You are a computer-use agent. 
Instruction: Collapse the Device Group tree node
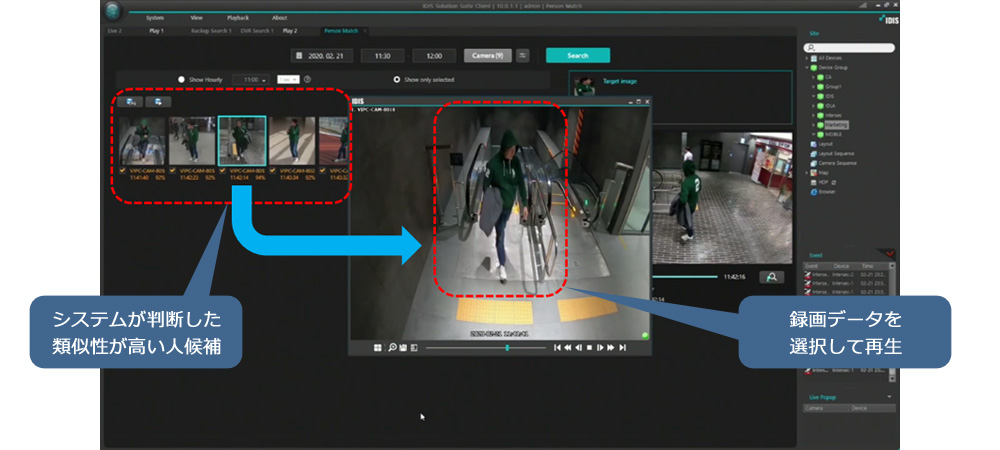[x=808, y=68]
